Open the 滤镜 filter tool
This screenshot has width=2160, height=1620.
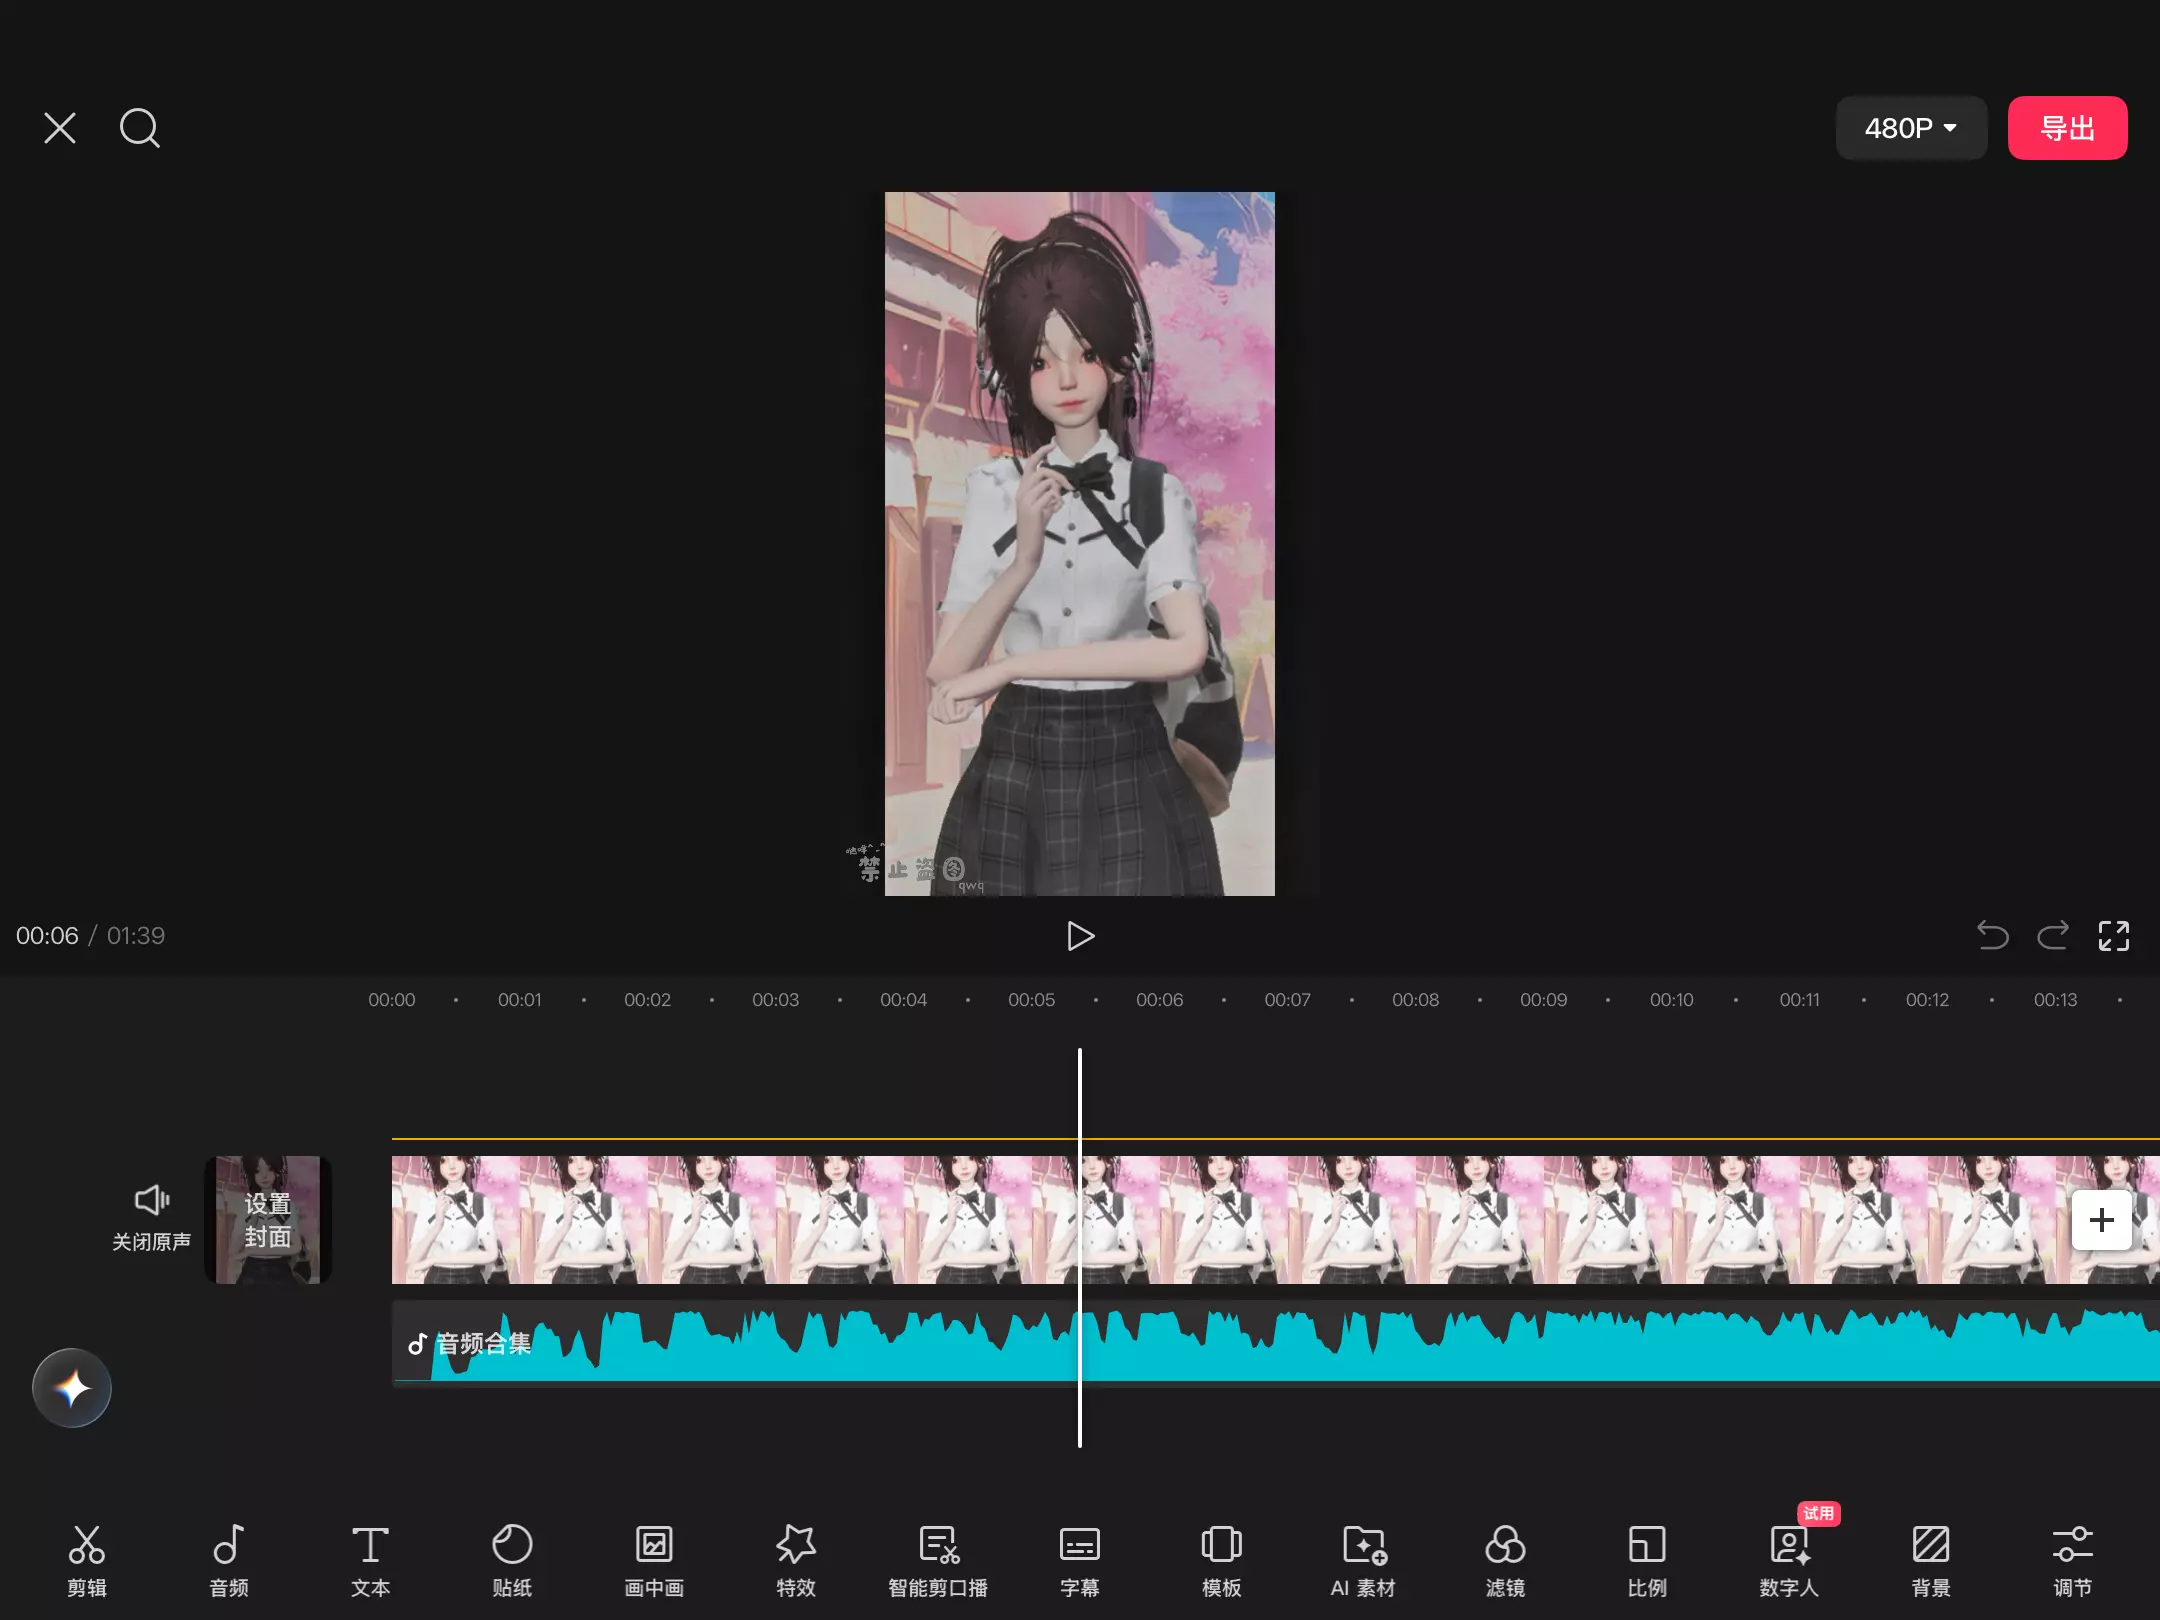click(1505, 1558)
